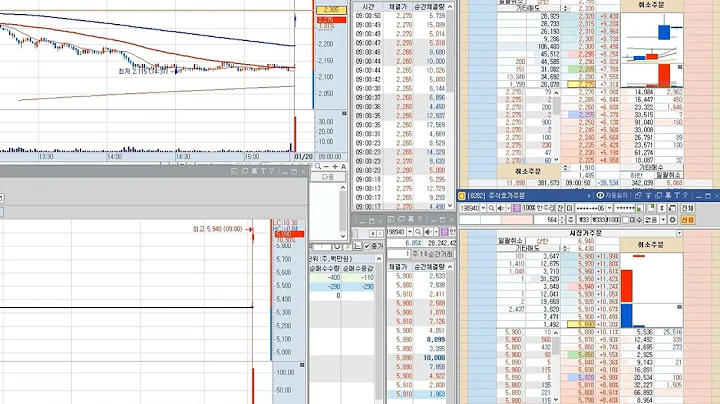Click the up-down arrows icon in order toolbar
Image resolution: width=720 pixels, height=404 pixels.
point(661,208)
